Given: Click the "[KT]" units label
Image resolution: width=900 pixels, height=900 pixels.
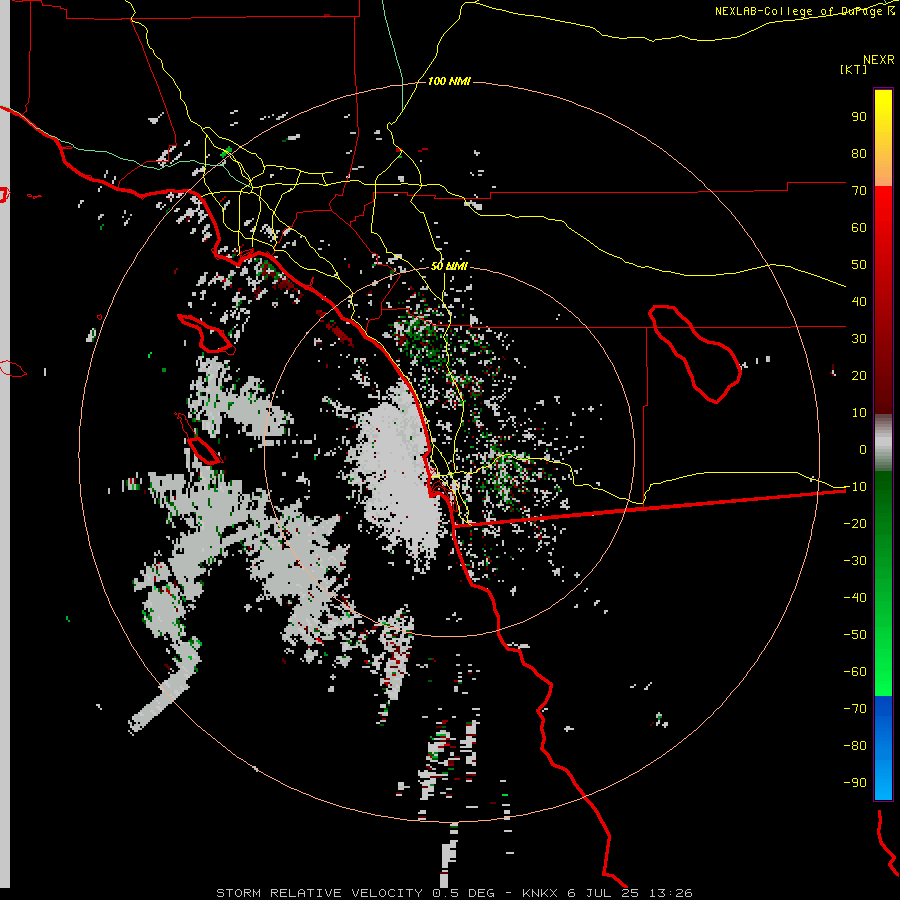Looking at the screenshot, I should 854,69.
